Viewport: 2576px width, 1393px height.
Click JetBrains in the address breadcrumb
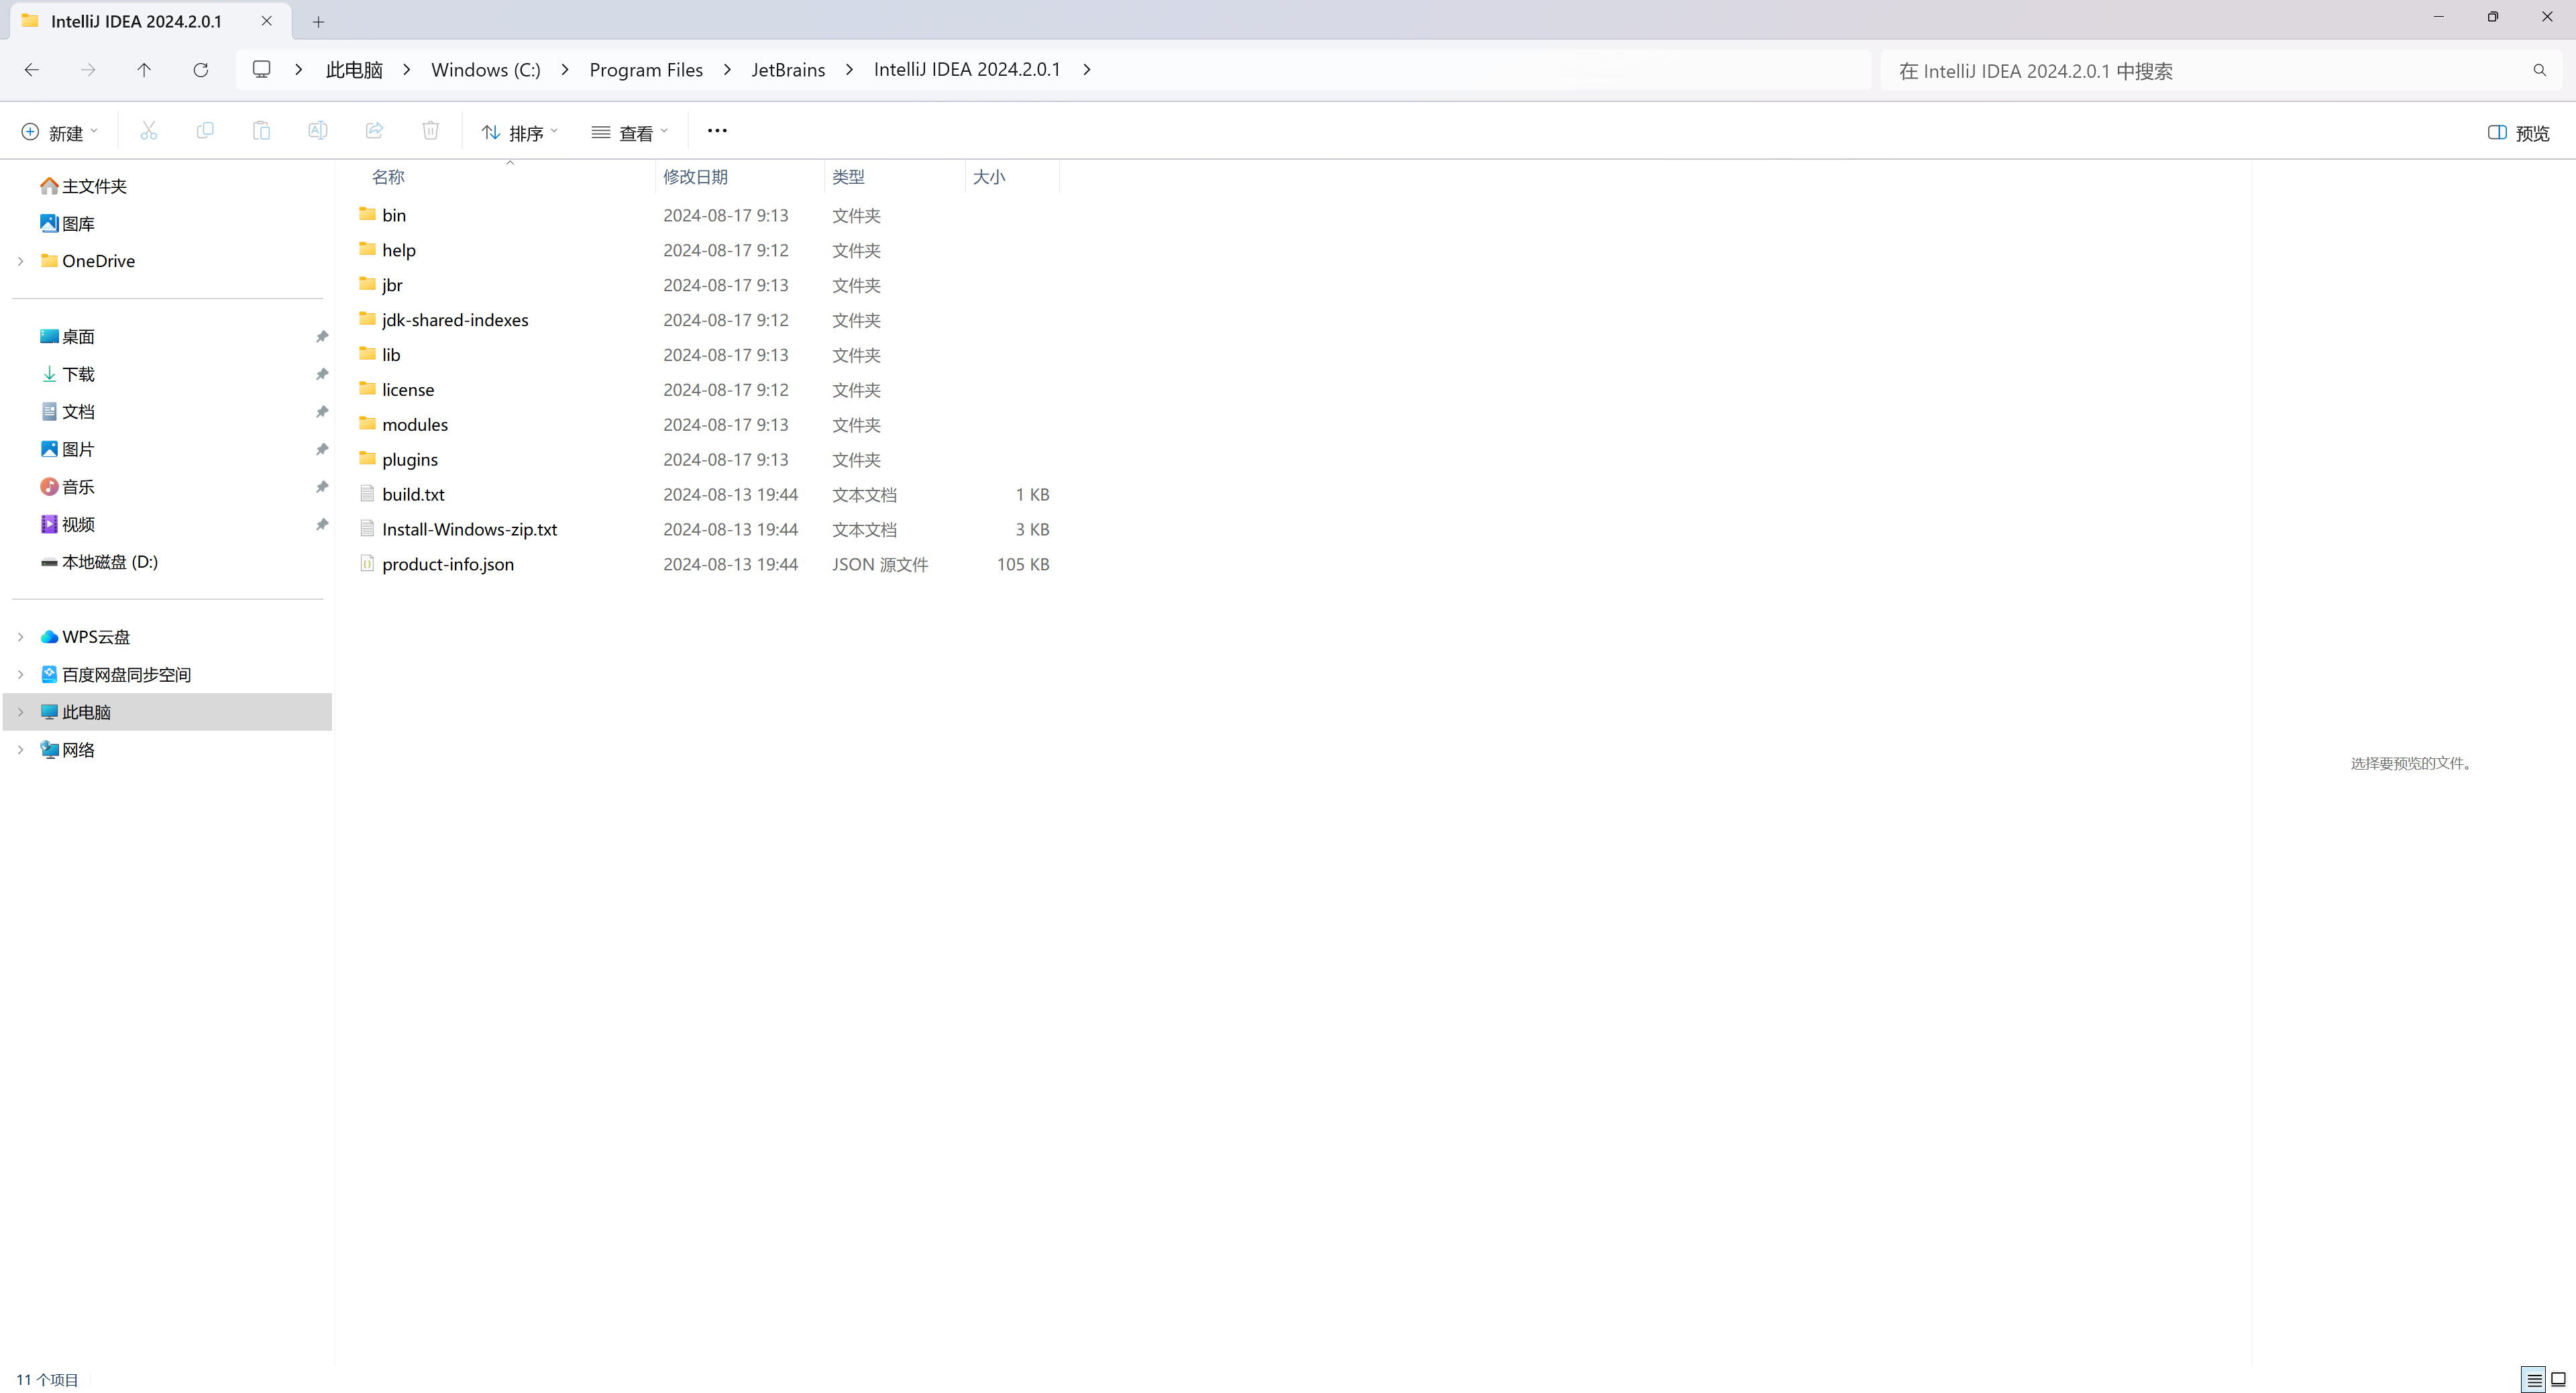tap(788, 70)
